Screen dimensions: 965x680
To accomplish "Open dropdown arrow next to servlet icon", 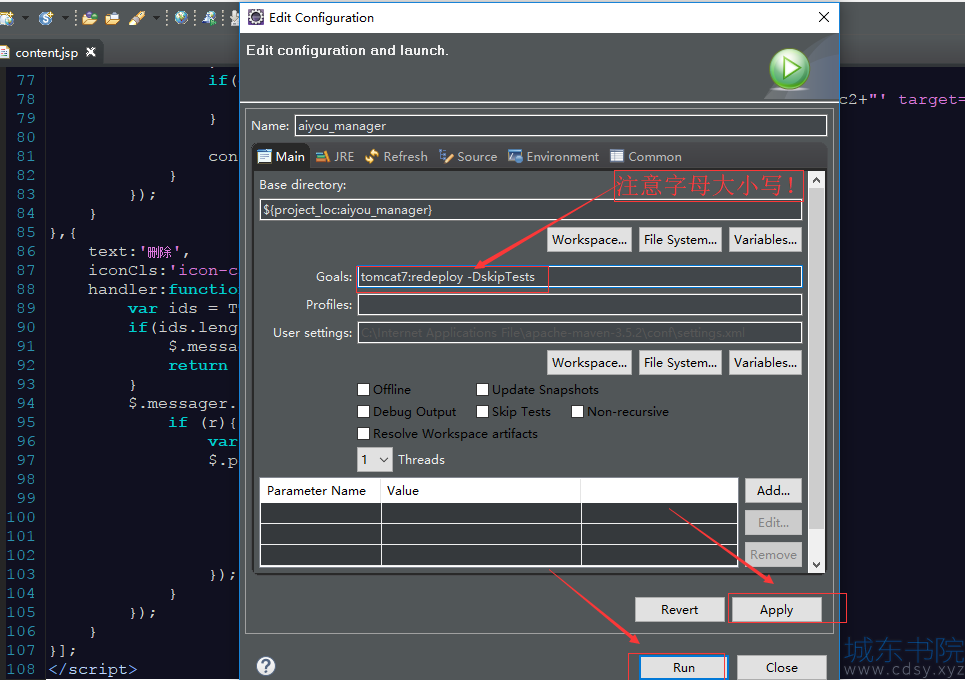I will (x=65, y=18).
